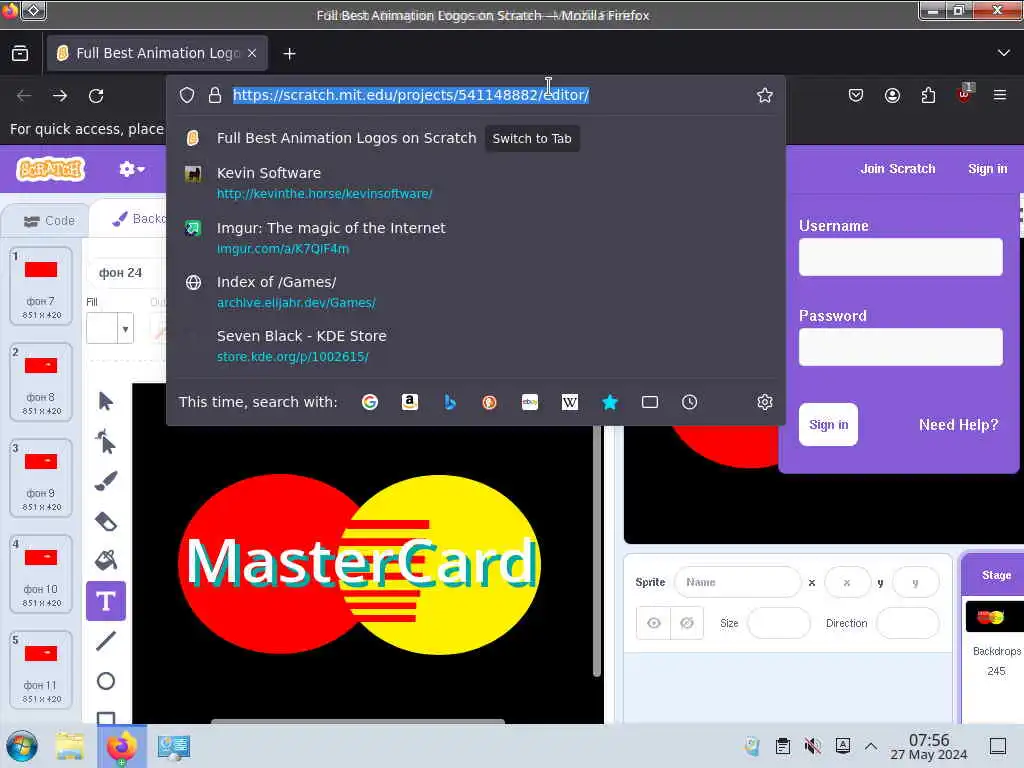
Task: Search with DuckDuckGo icon
Action: pyautogui.click(x=489, y=402)
